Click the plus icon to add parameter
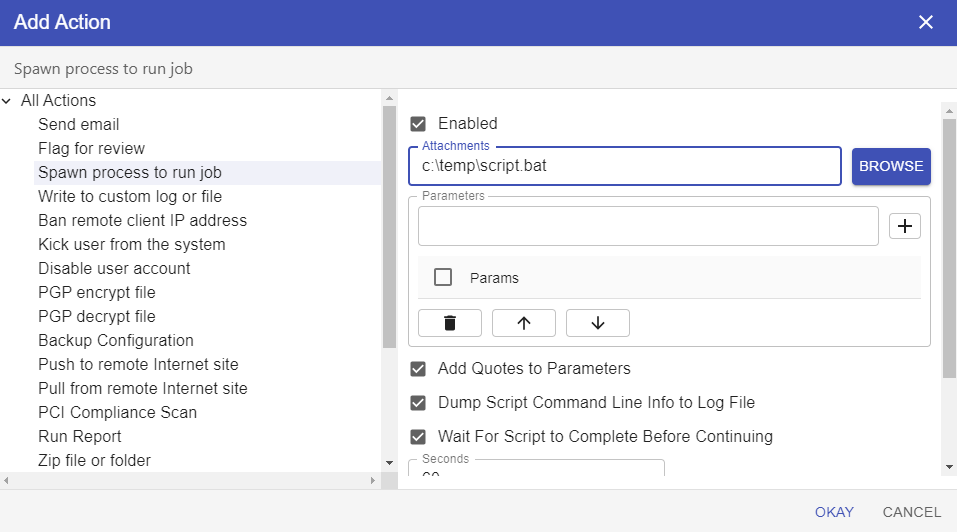The width and height of the screenshot is (957, 532). [x=905, y=226]
